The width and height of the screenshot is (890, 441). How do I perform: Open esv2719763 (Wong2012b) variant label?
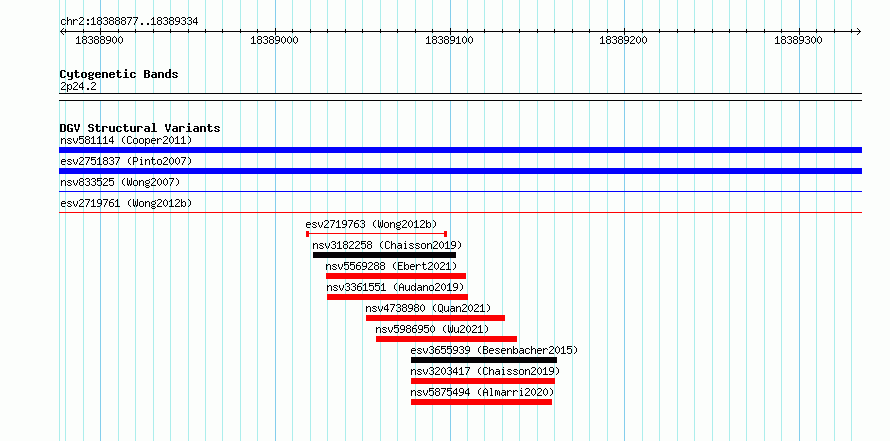[x=371, y=224]
